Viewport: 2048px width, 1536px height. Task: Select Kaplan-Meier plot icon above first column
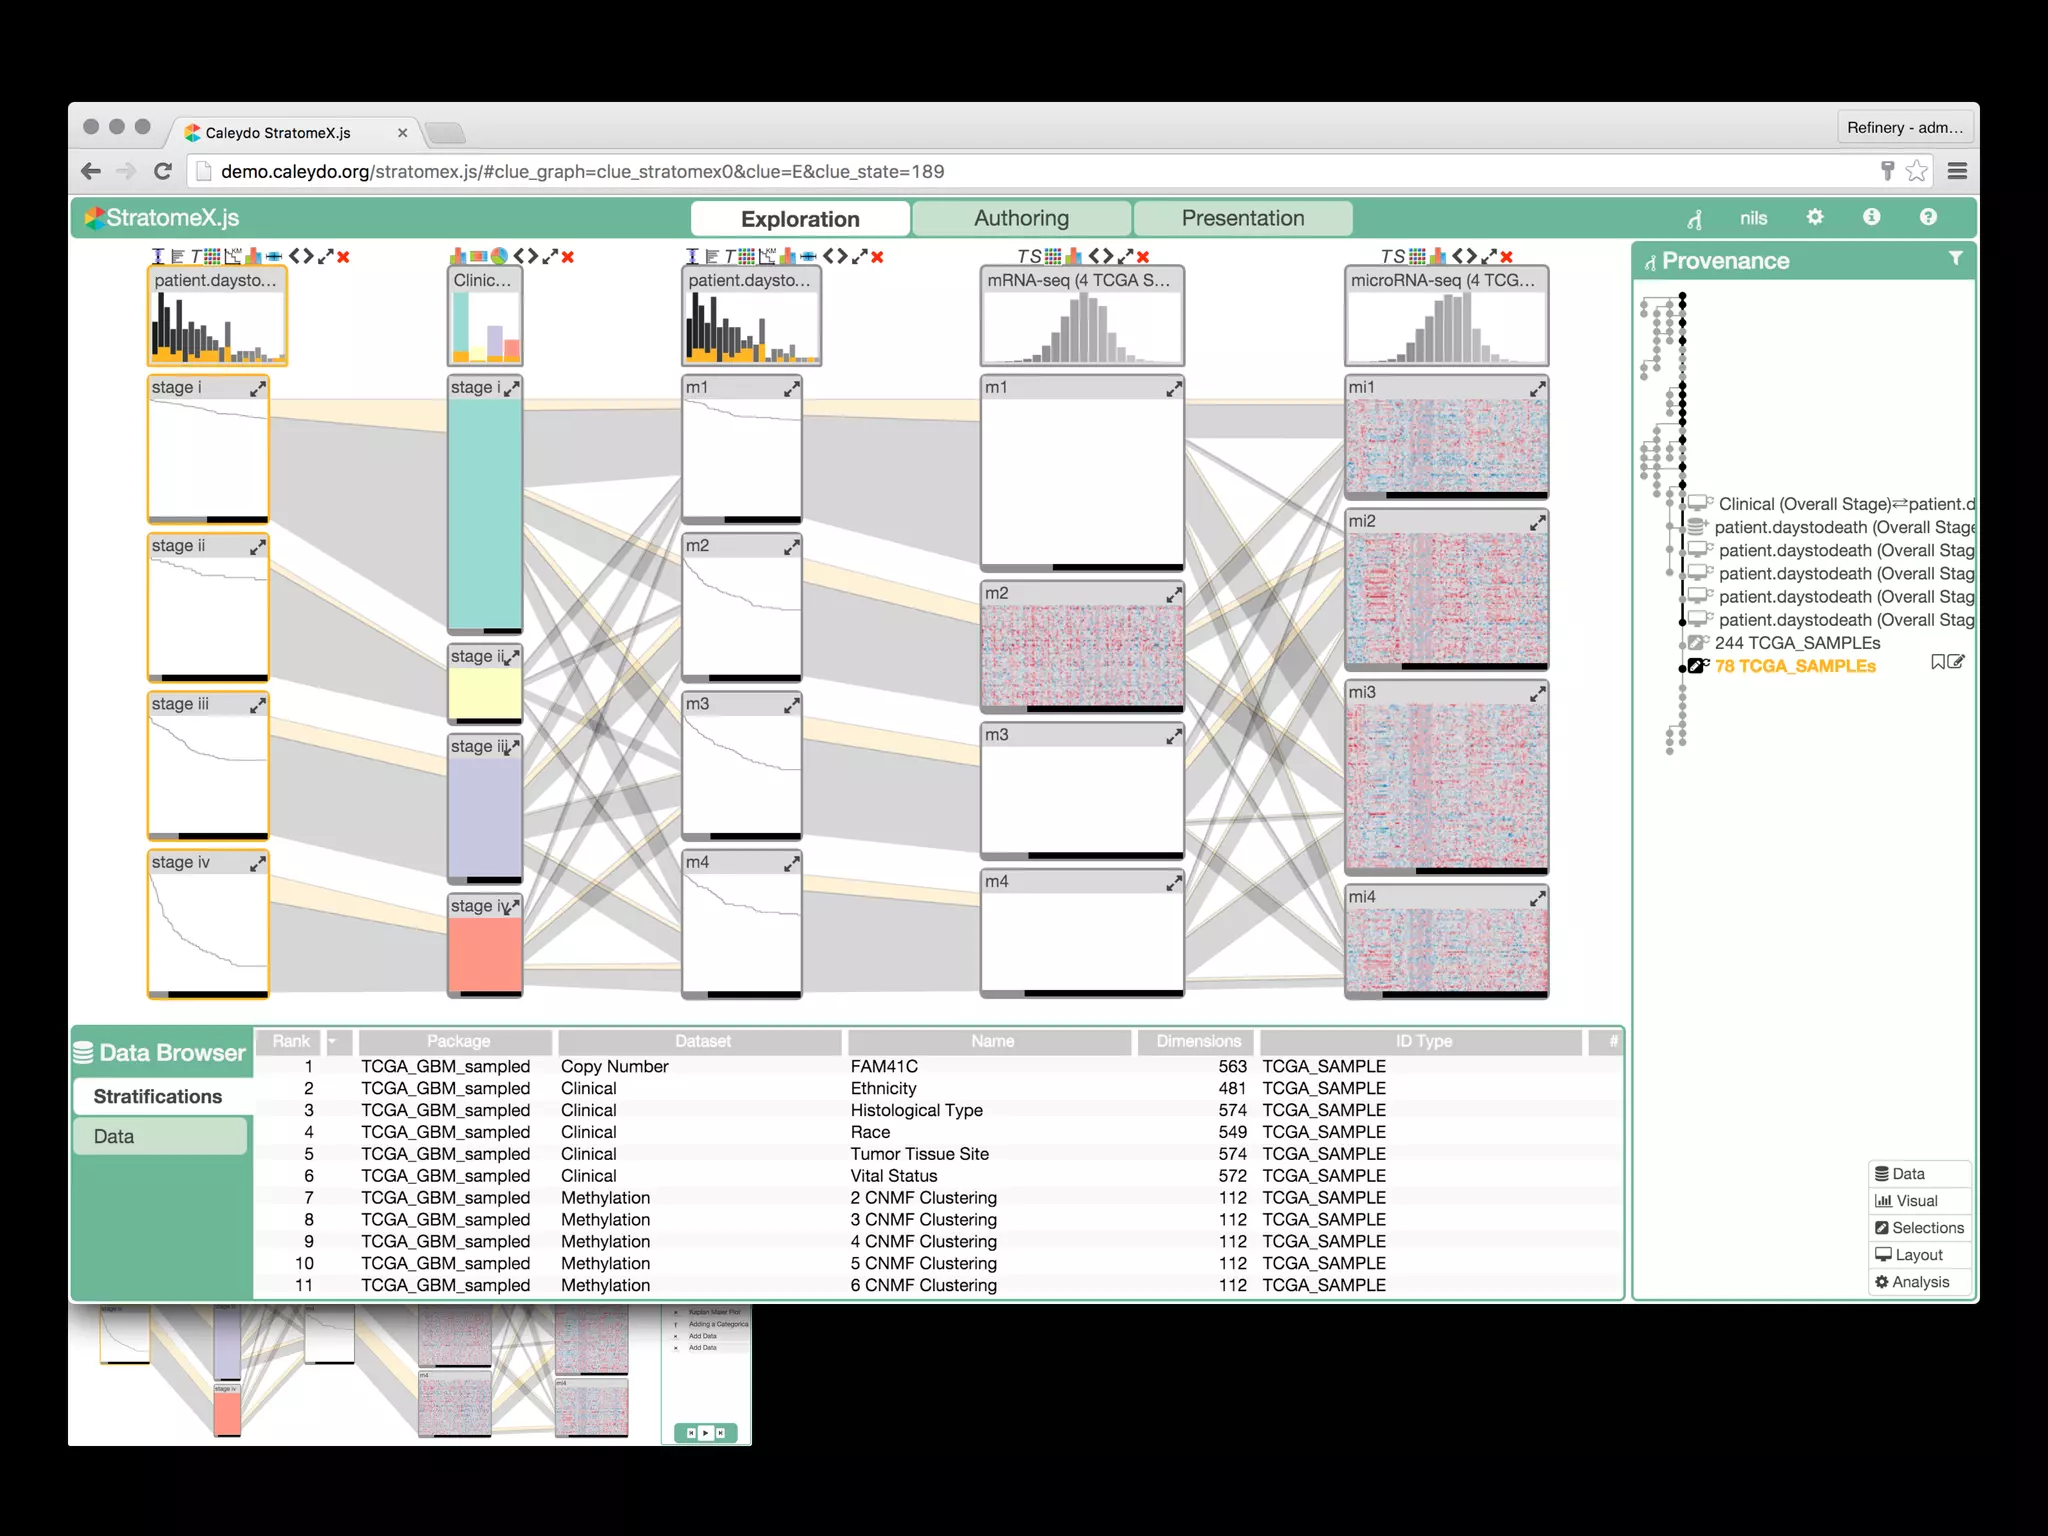233,256
